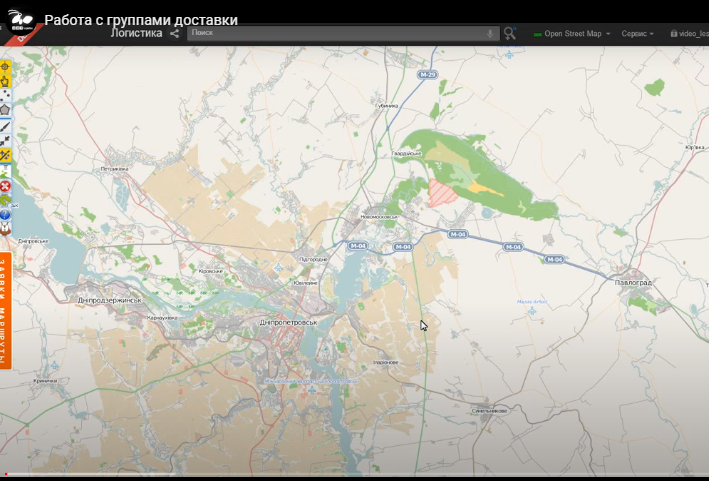The width and height of the screenshot is (709, 481).
Task: Click the magnifier search button
Action: click(x=510, y=33)
